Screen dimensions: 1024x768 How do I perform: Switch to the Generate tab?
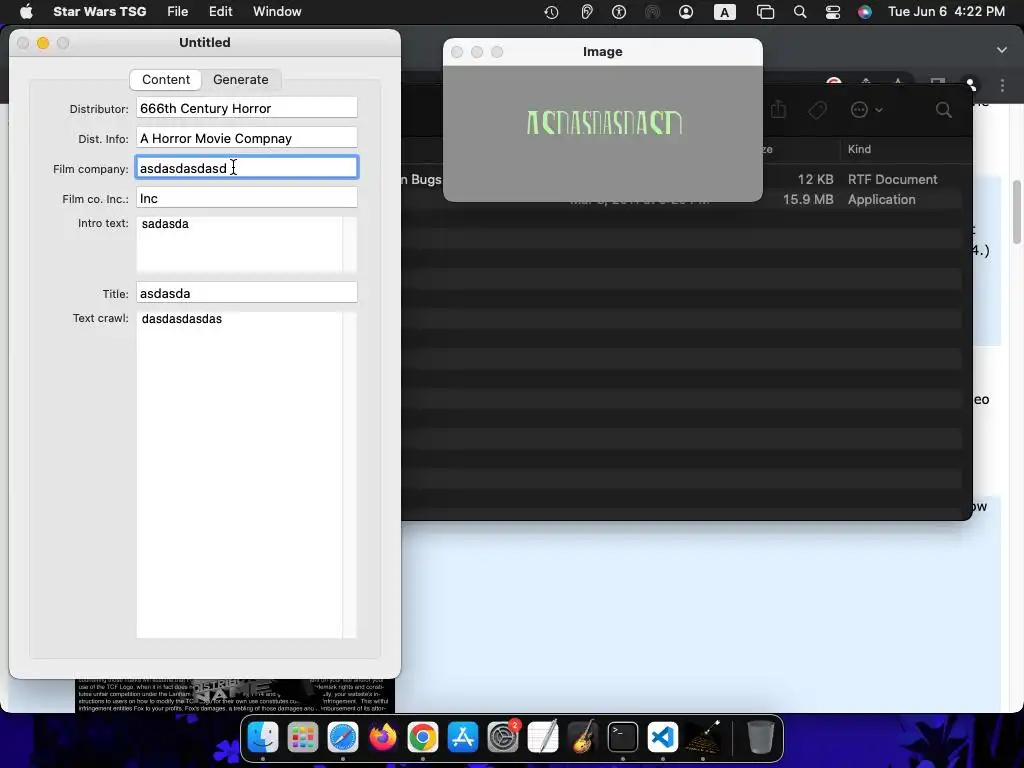pyautogui.click(x=240, y=80)
